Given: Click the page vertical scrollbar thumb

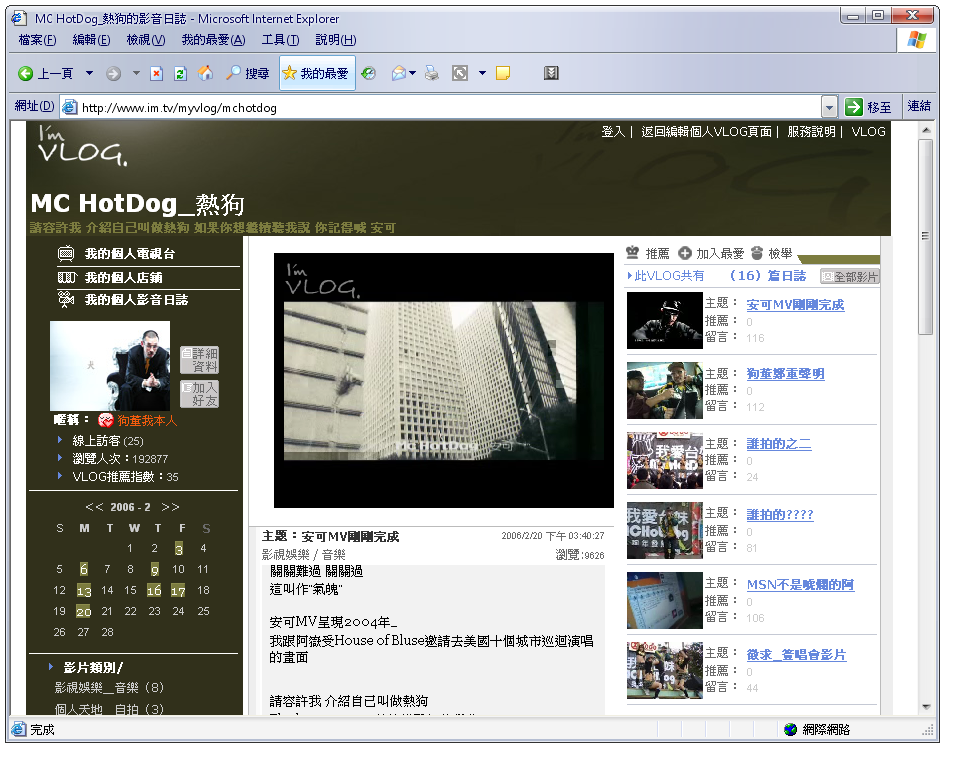Looking at the screenshot, I should point(925,235).
